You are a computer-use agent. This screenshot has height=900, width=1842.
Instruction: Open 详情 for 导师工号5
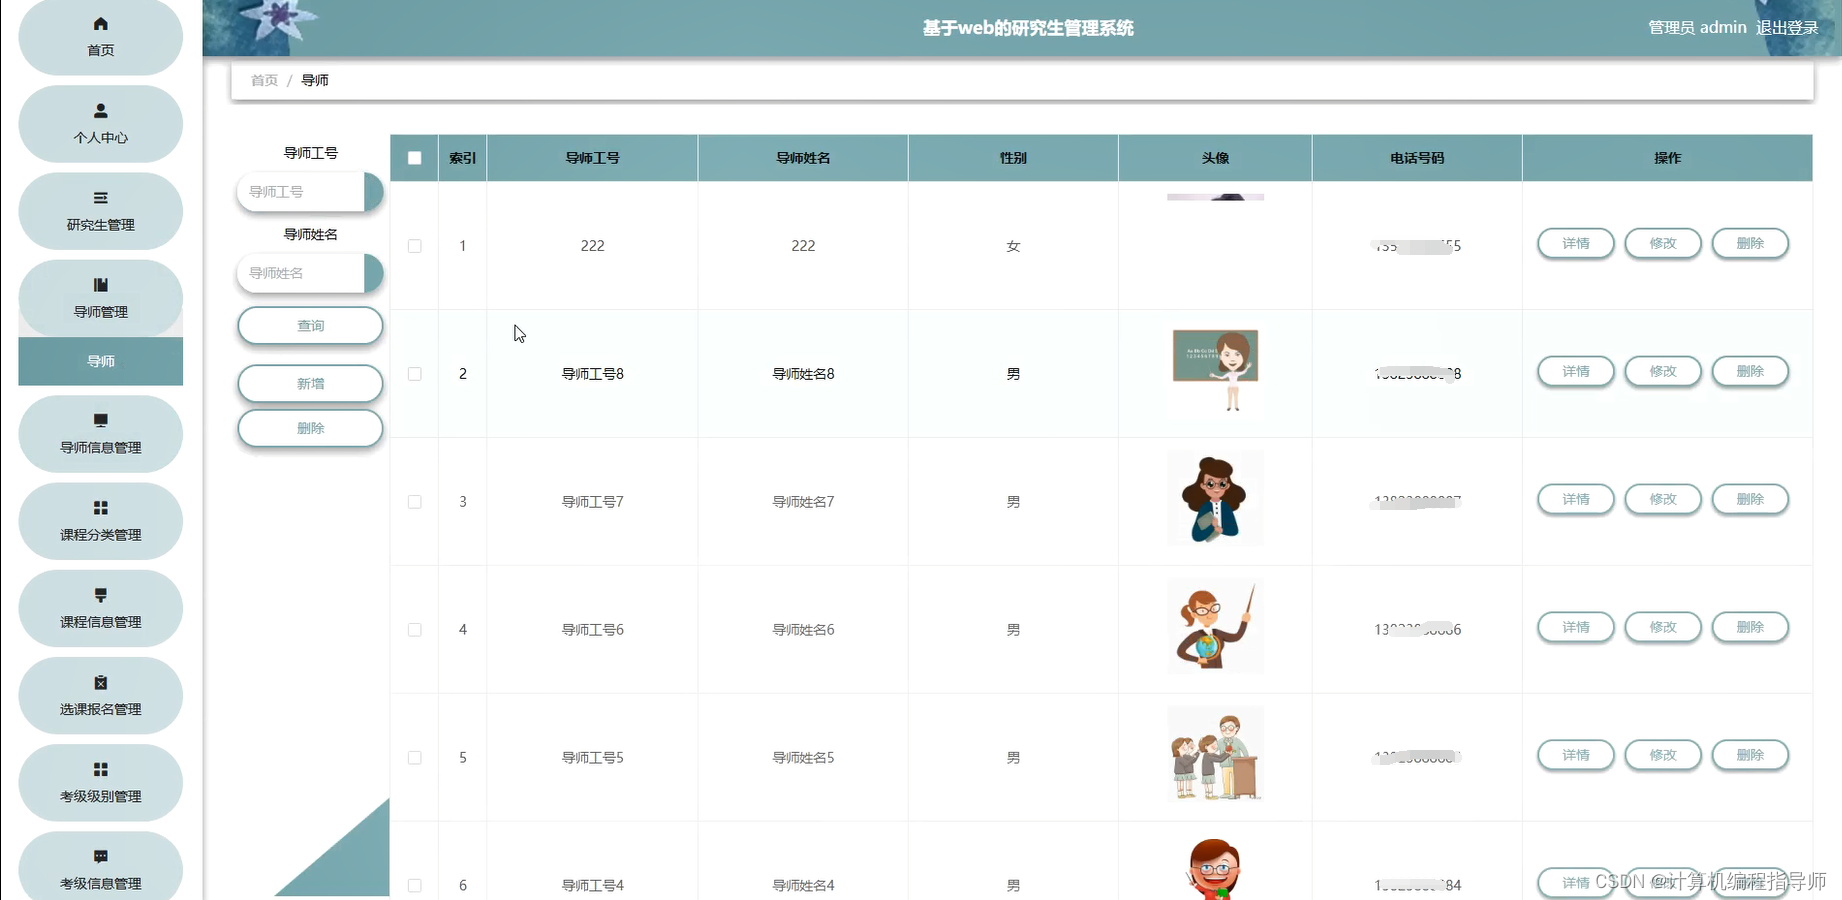[1576, 755]
